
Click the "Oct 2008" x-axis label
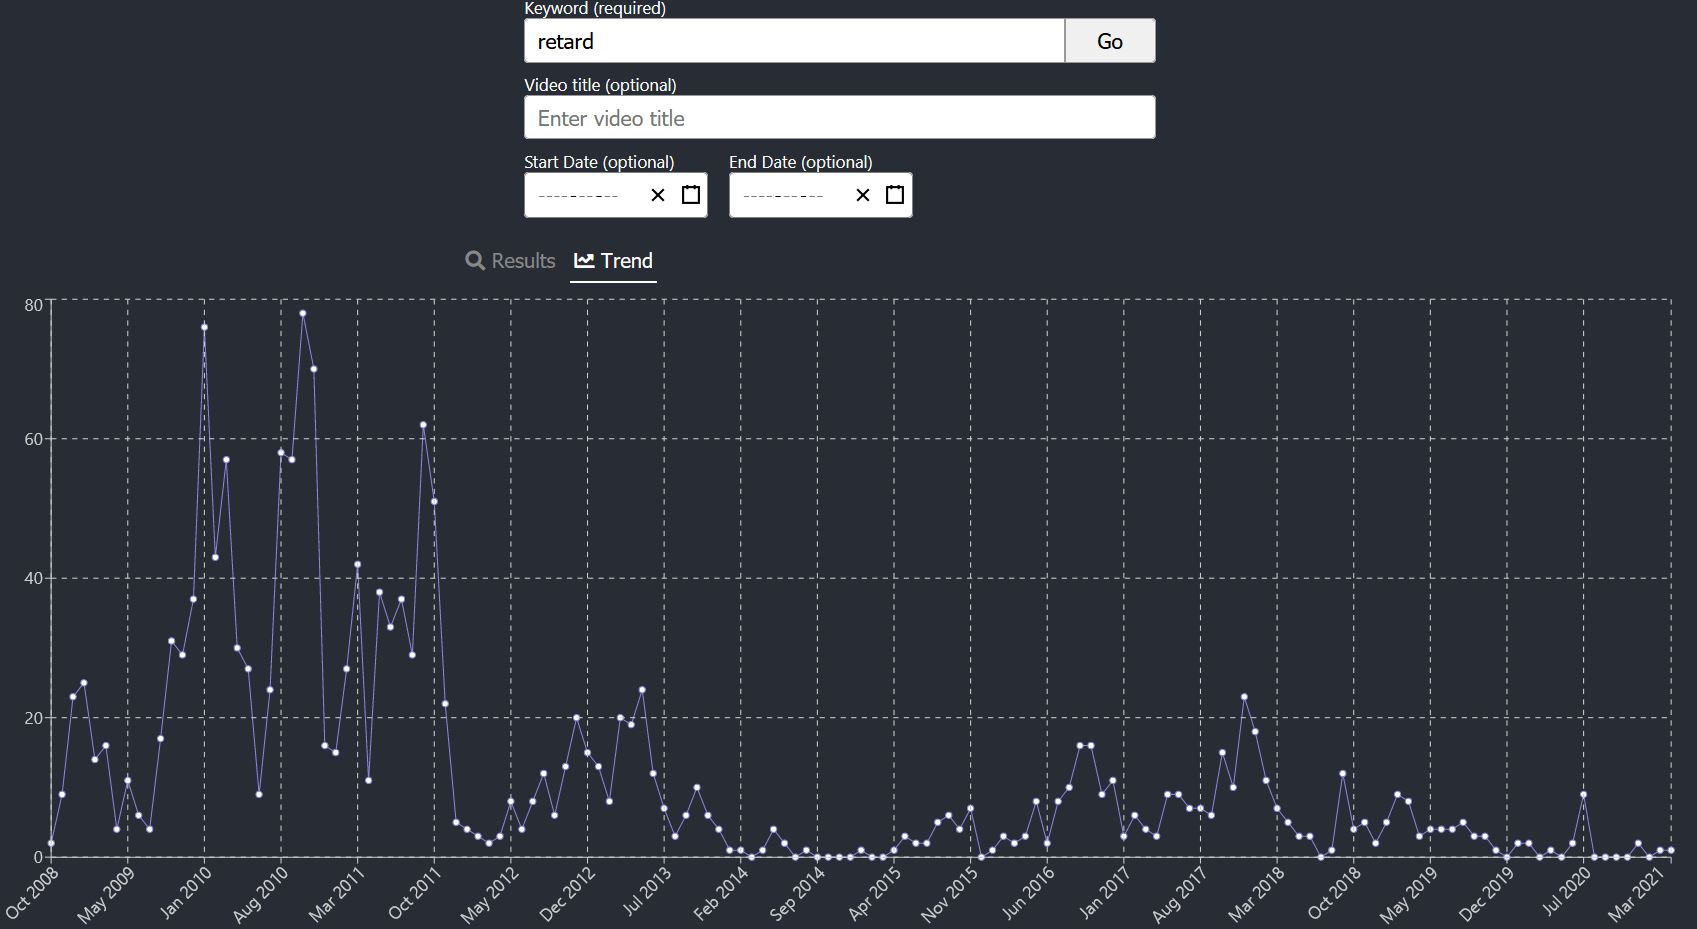[x=33, y=892]
